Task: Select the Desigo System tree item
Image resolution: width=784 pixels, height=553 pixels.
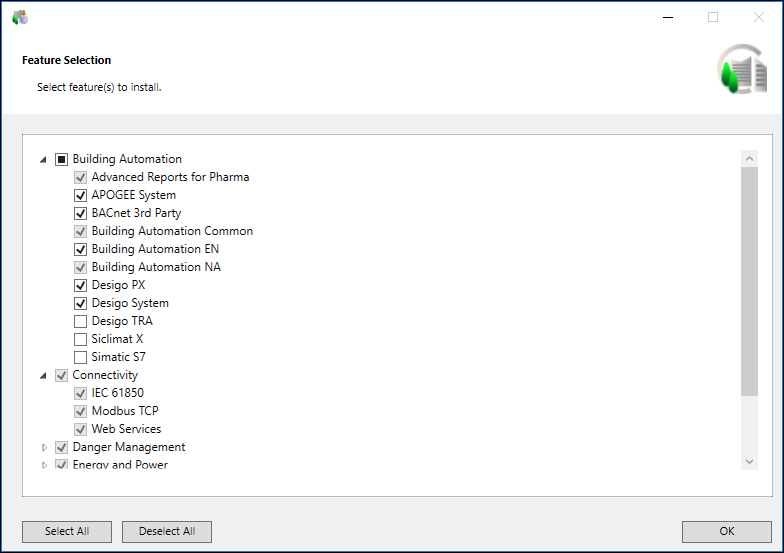Action: [130, 303]
